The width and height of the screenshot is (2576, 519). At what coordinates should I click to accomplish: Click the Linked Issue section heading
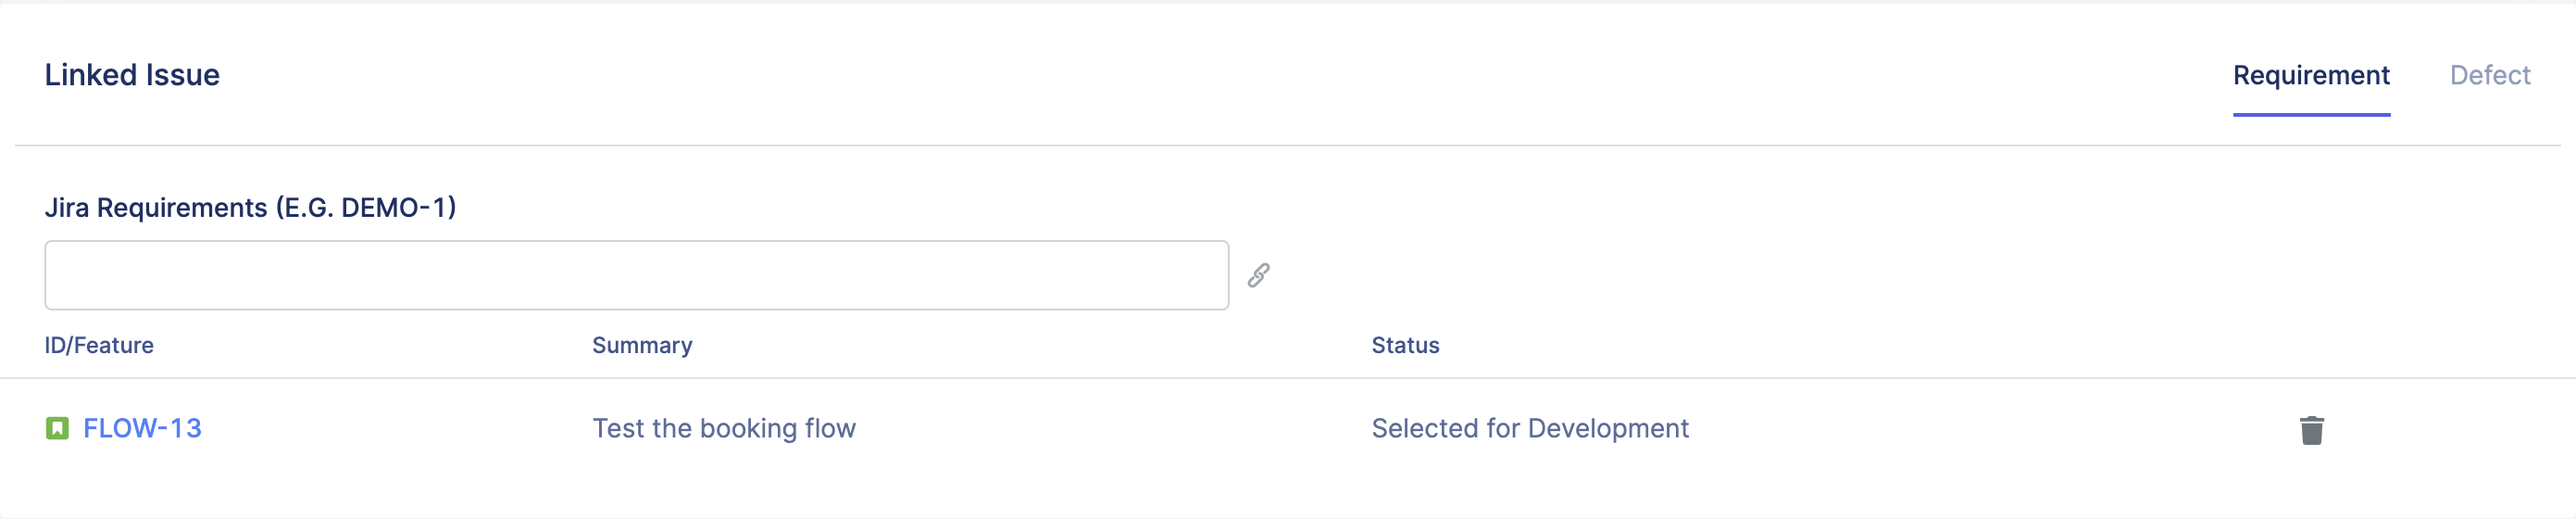[x=132, y=75]
